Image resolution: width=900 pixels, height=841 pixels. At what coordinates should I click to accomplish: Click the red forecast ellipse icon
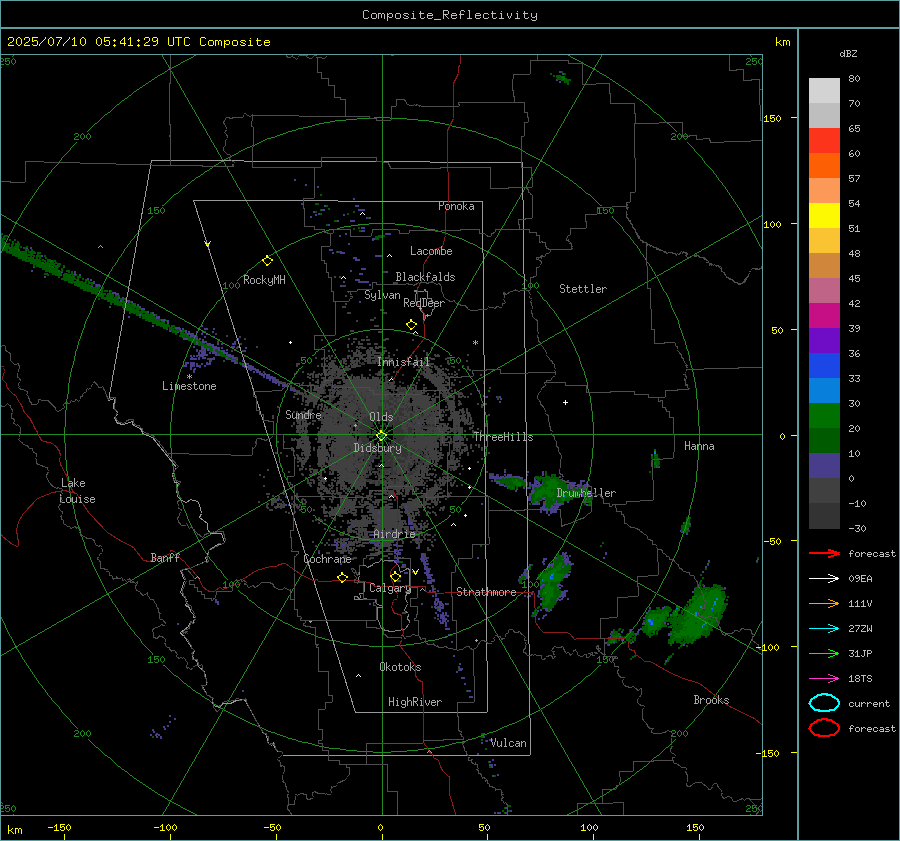point(824,728)
